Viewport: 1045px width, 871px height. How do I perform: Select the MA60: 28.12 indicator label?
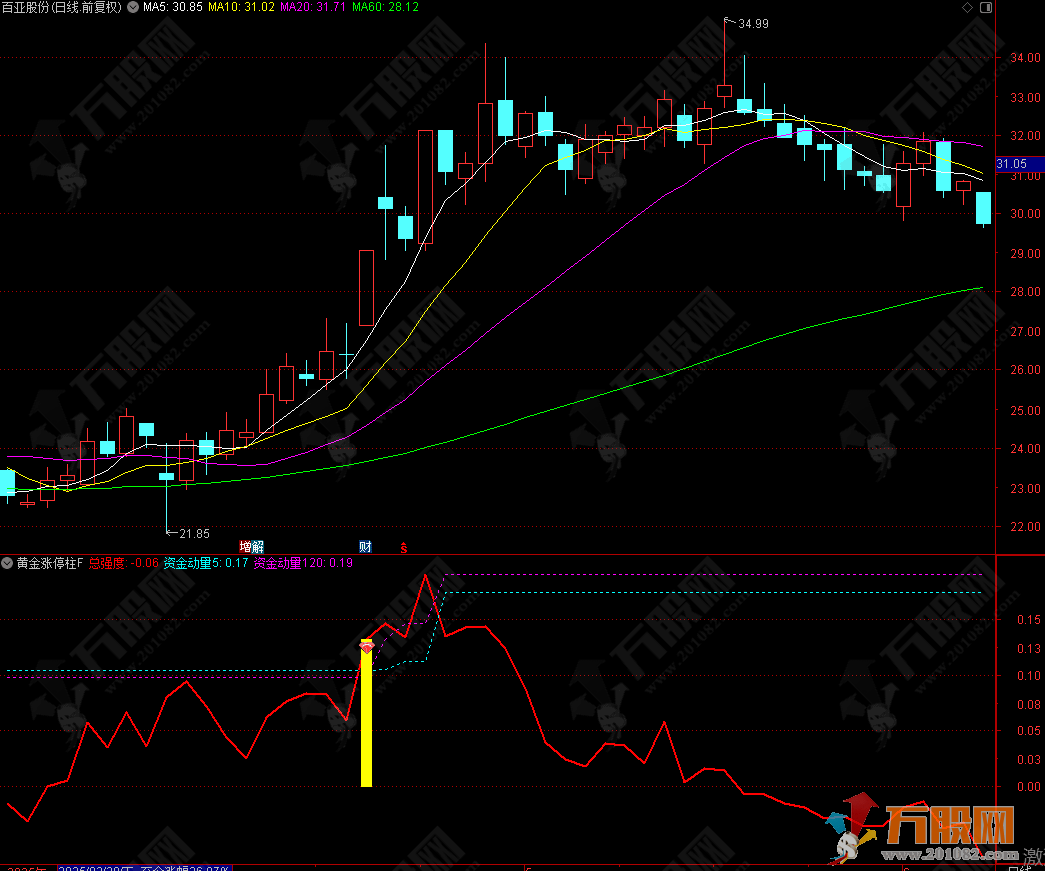385,7
